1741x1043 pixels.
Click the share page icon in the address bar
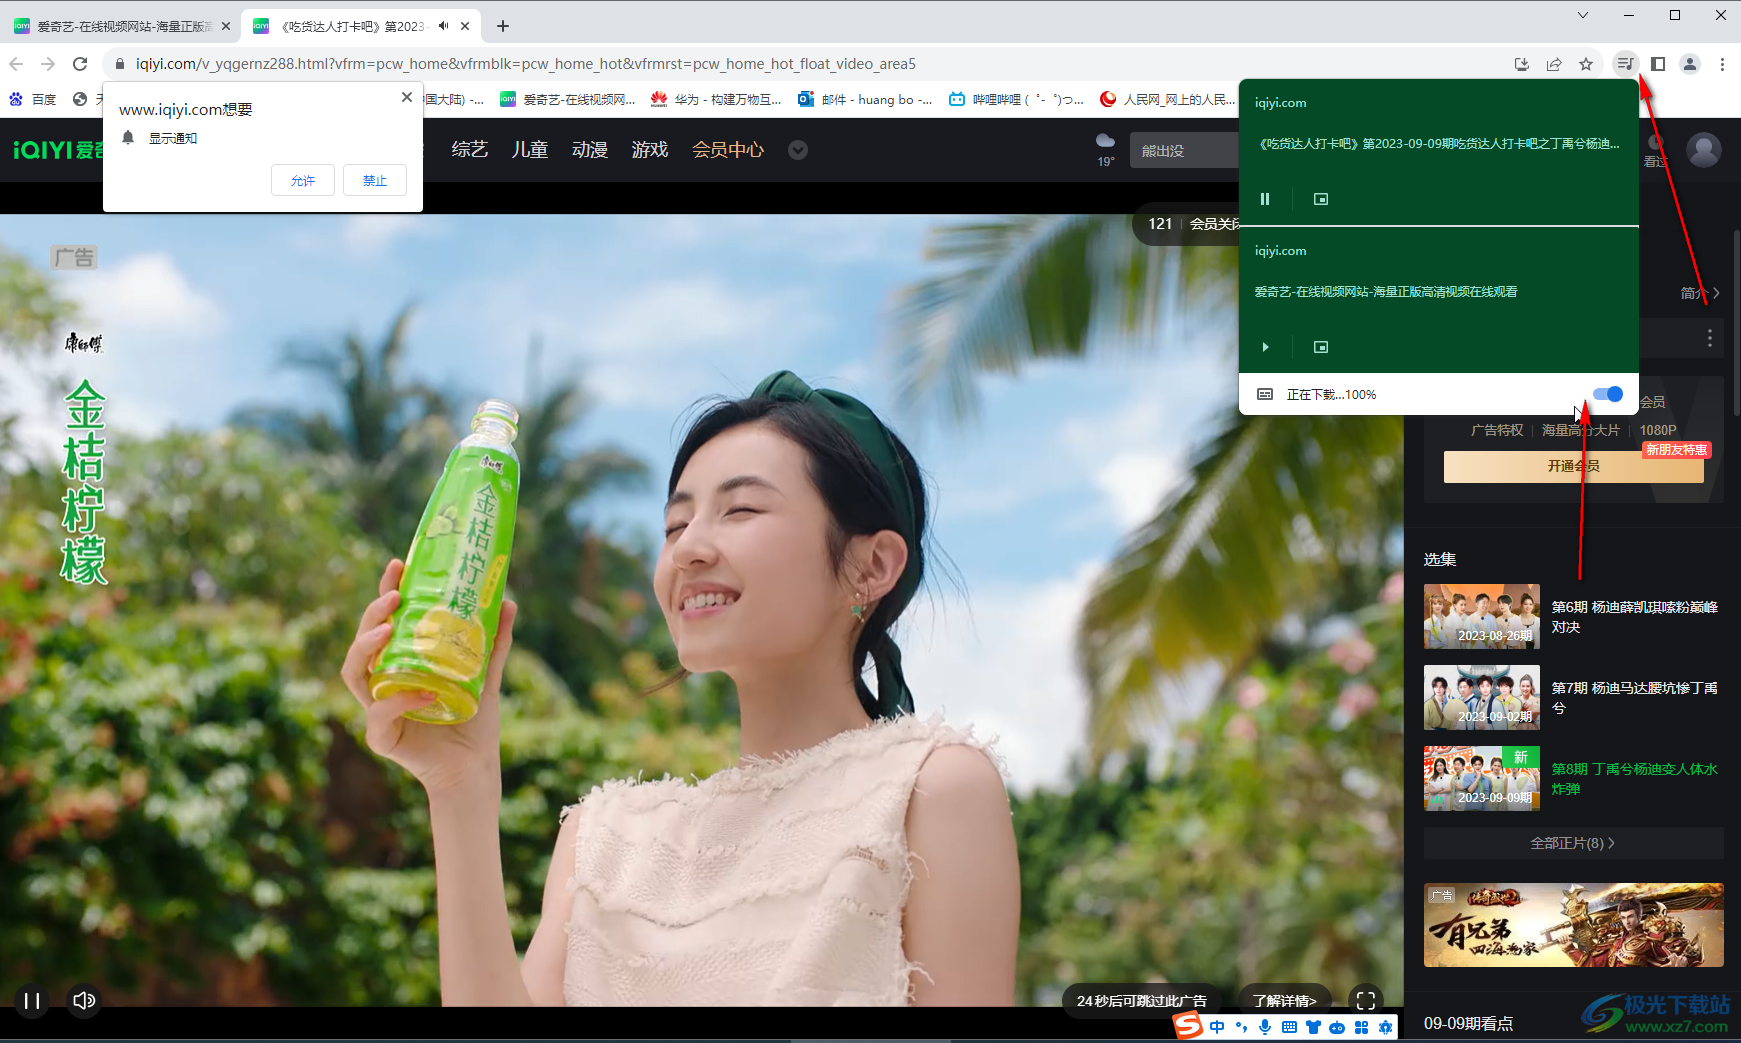coord(1554,64)
